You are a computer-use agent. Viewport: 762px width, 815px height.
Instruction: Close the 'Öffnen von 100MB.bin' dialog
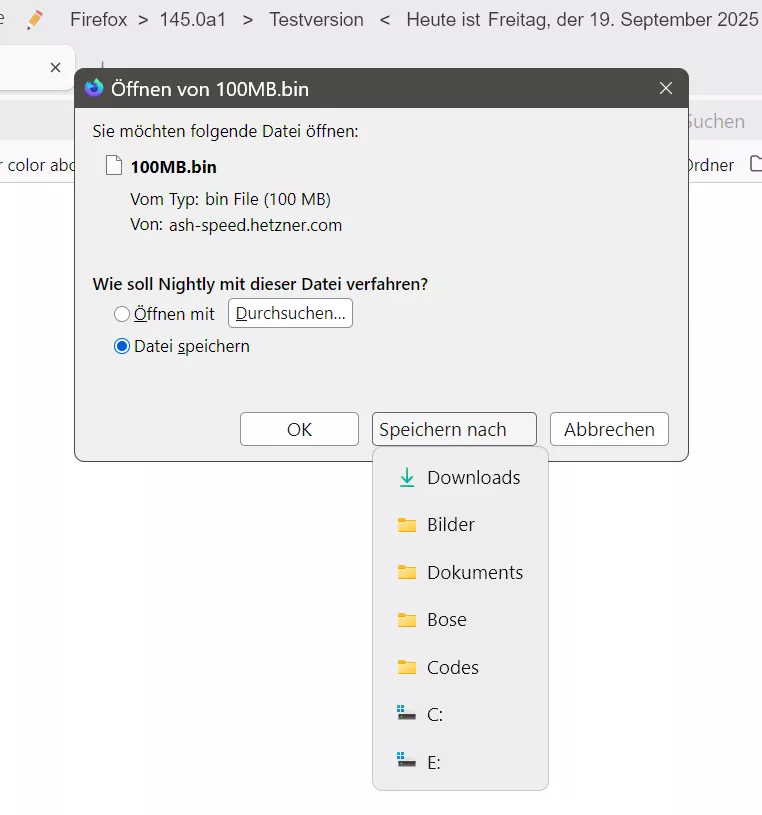666,88
